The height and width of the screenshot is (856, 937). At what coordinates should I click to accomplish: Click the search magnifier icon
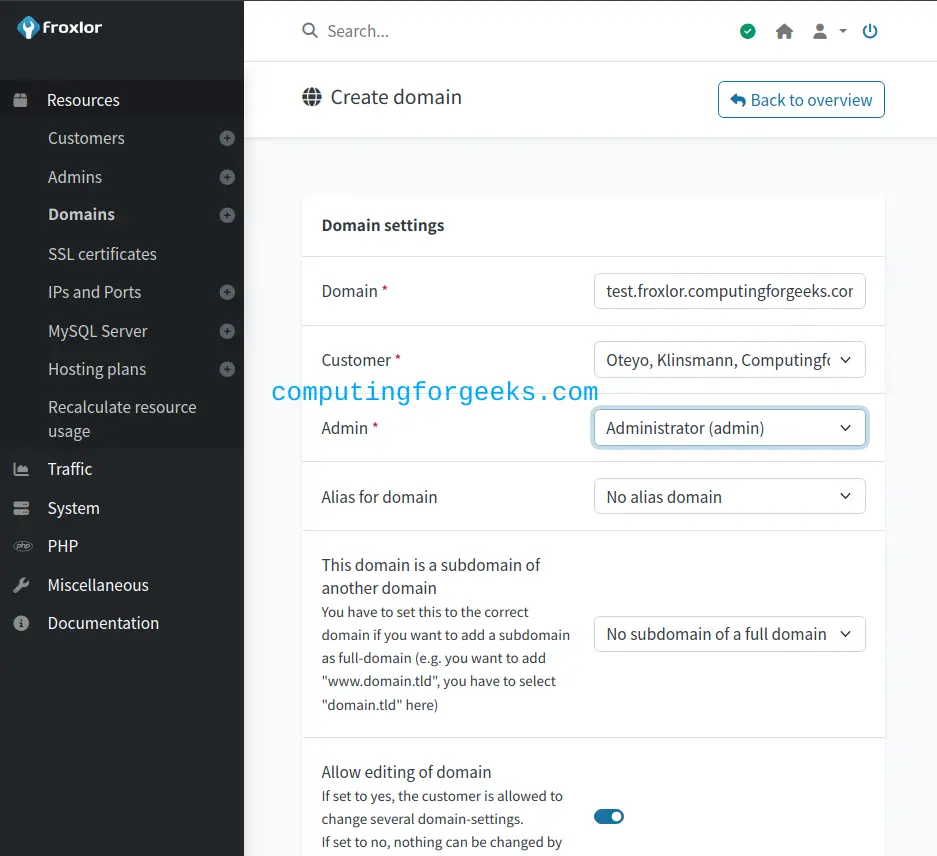click(x=310, y=30)
